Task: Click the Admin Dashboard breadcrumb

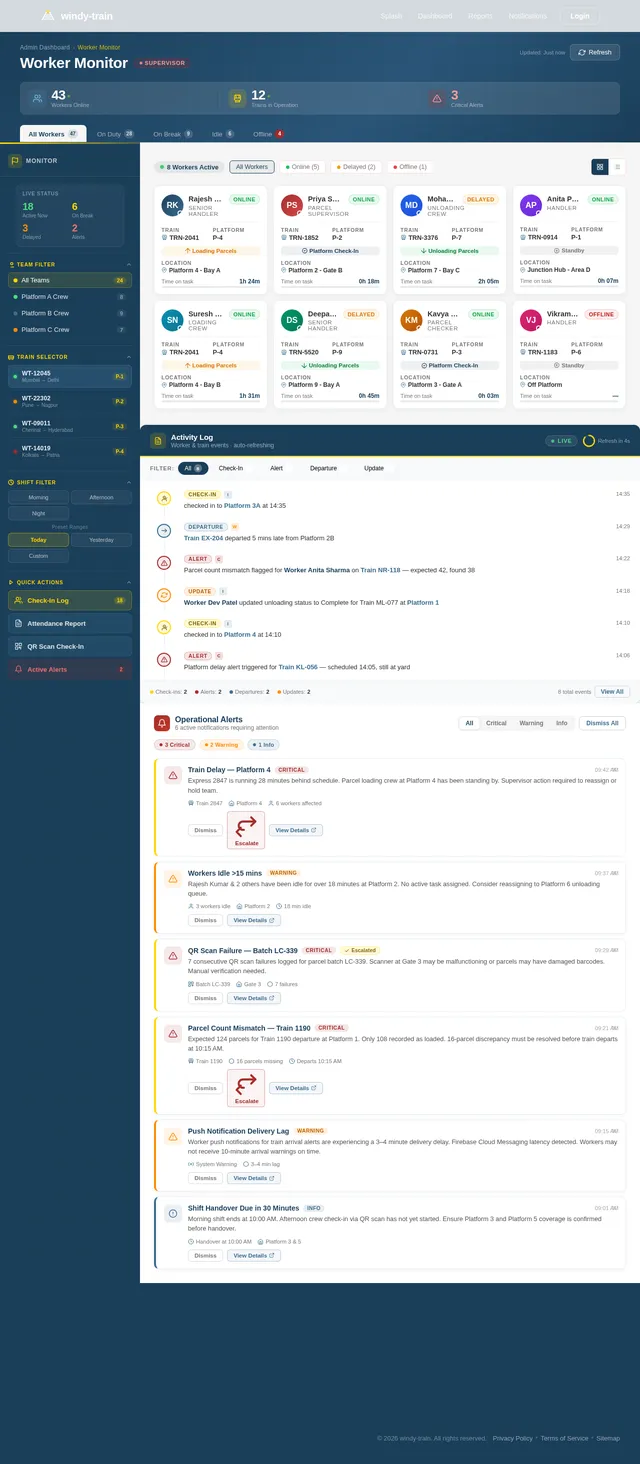Action: 45,47
